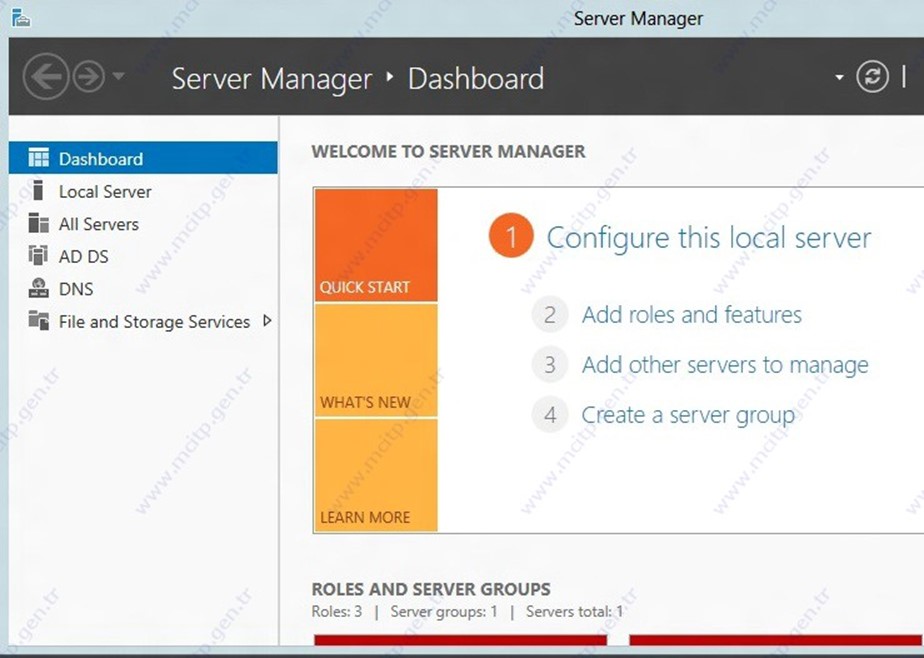Click the Back navigation arrow
The image size is (924, 658).
click(46, 77)
